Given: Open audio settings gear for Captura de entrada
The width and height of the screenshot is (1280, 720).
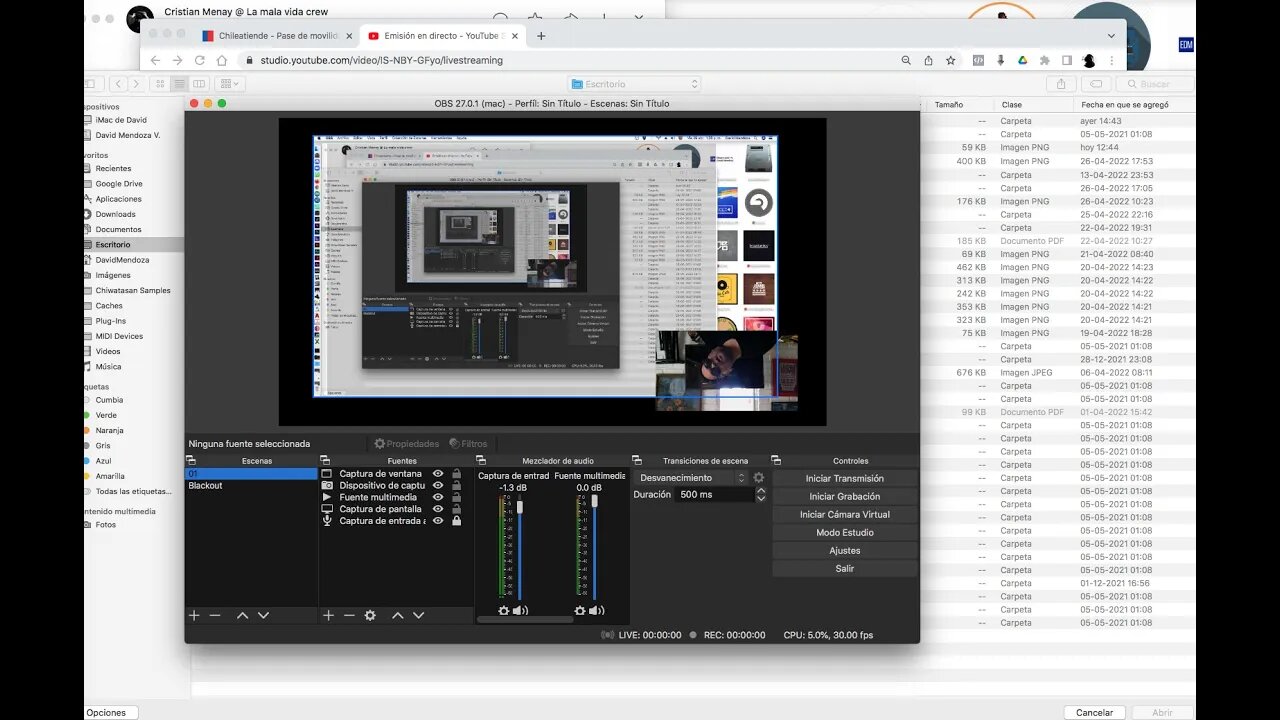Looking at the screenshot, I should click(503, 610).
